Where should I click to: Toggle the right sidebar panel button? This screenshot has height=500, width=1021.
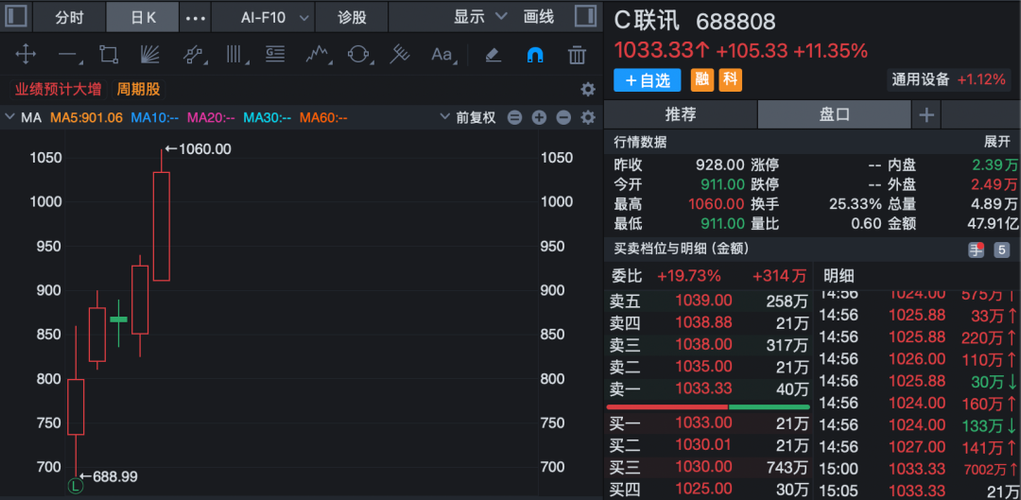pyautogui.click(x=586, y=16)
